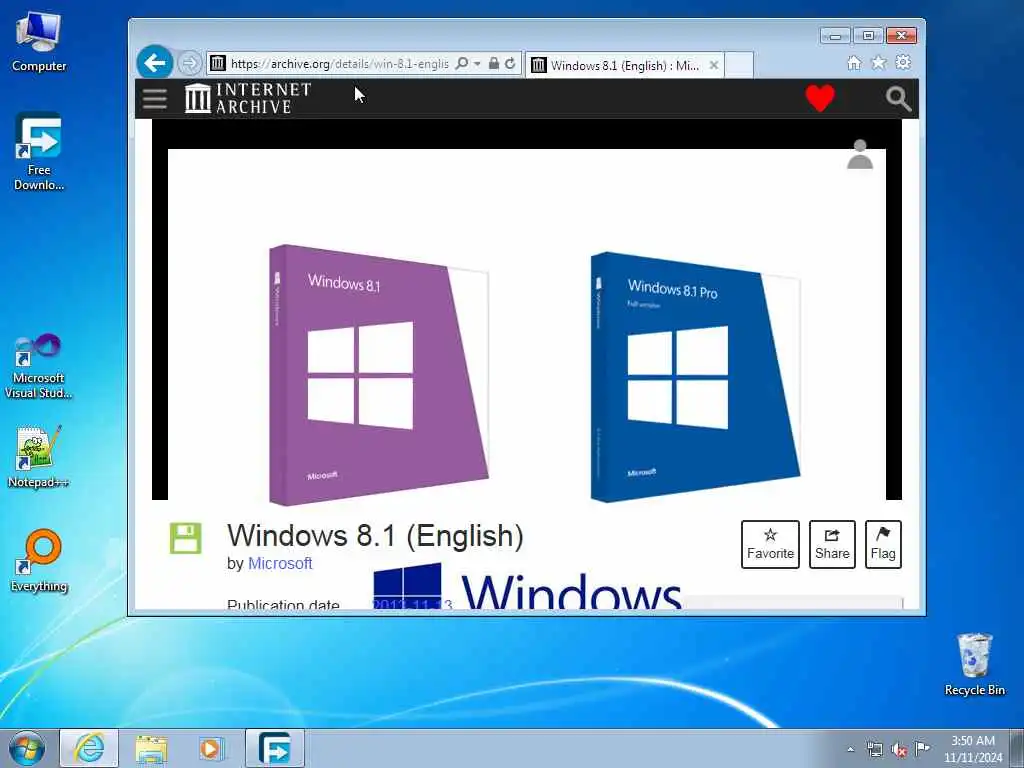Click the Share button

pos(832,545)
